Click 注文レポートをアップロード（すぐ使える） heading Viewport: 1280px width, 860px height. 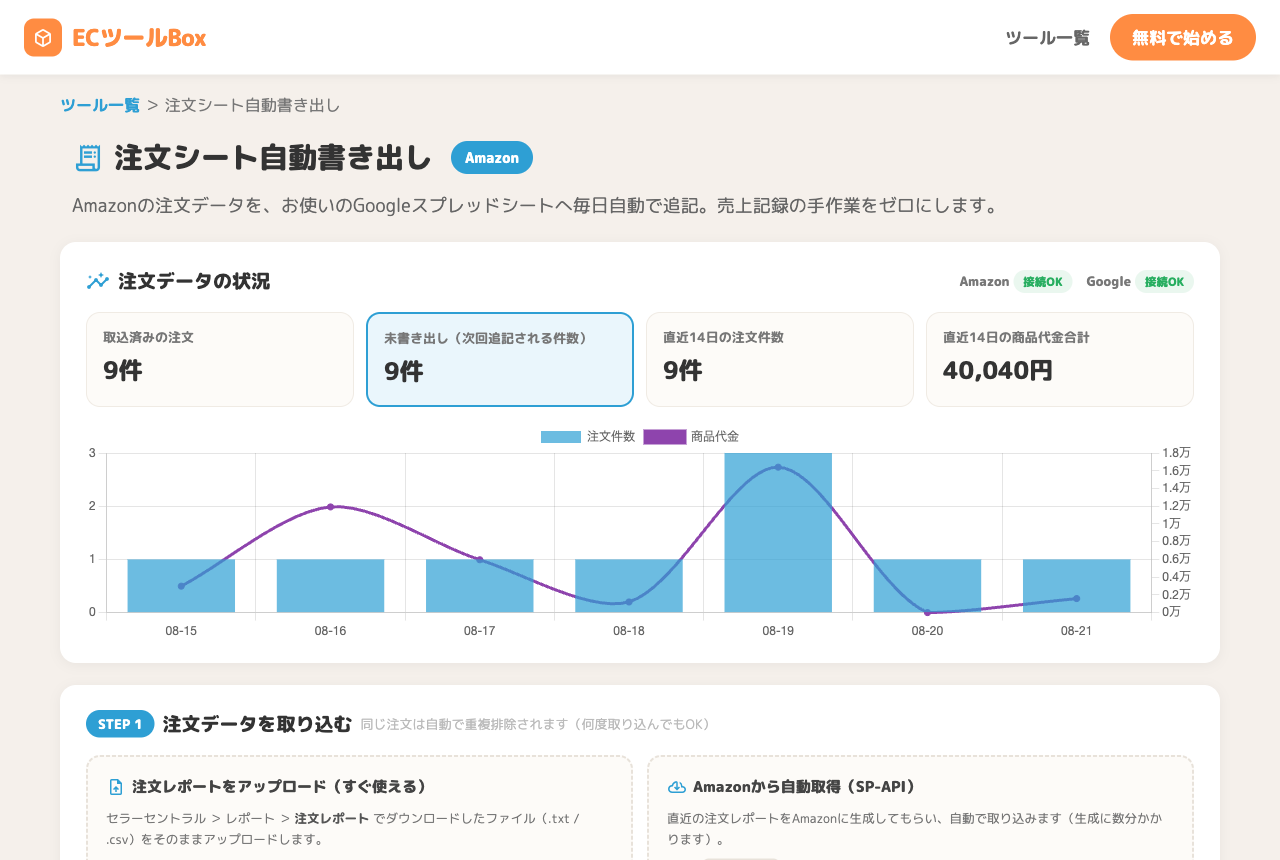click(x=280, y=787)
